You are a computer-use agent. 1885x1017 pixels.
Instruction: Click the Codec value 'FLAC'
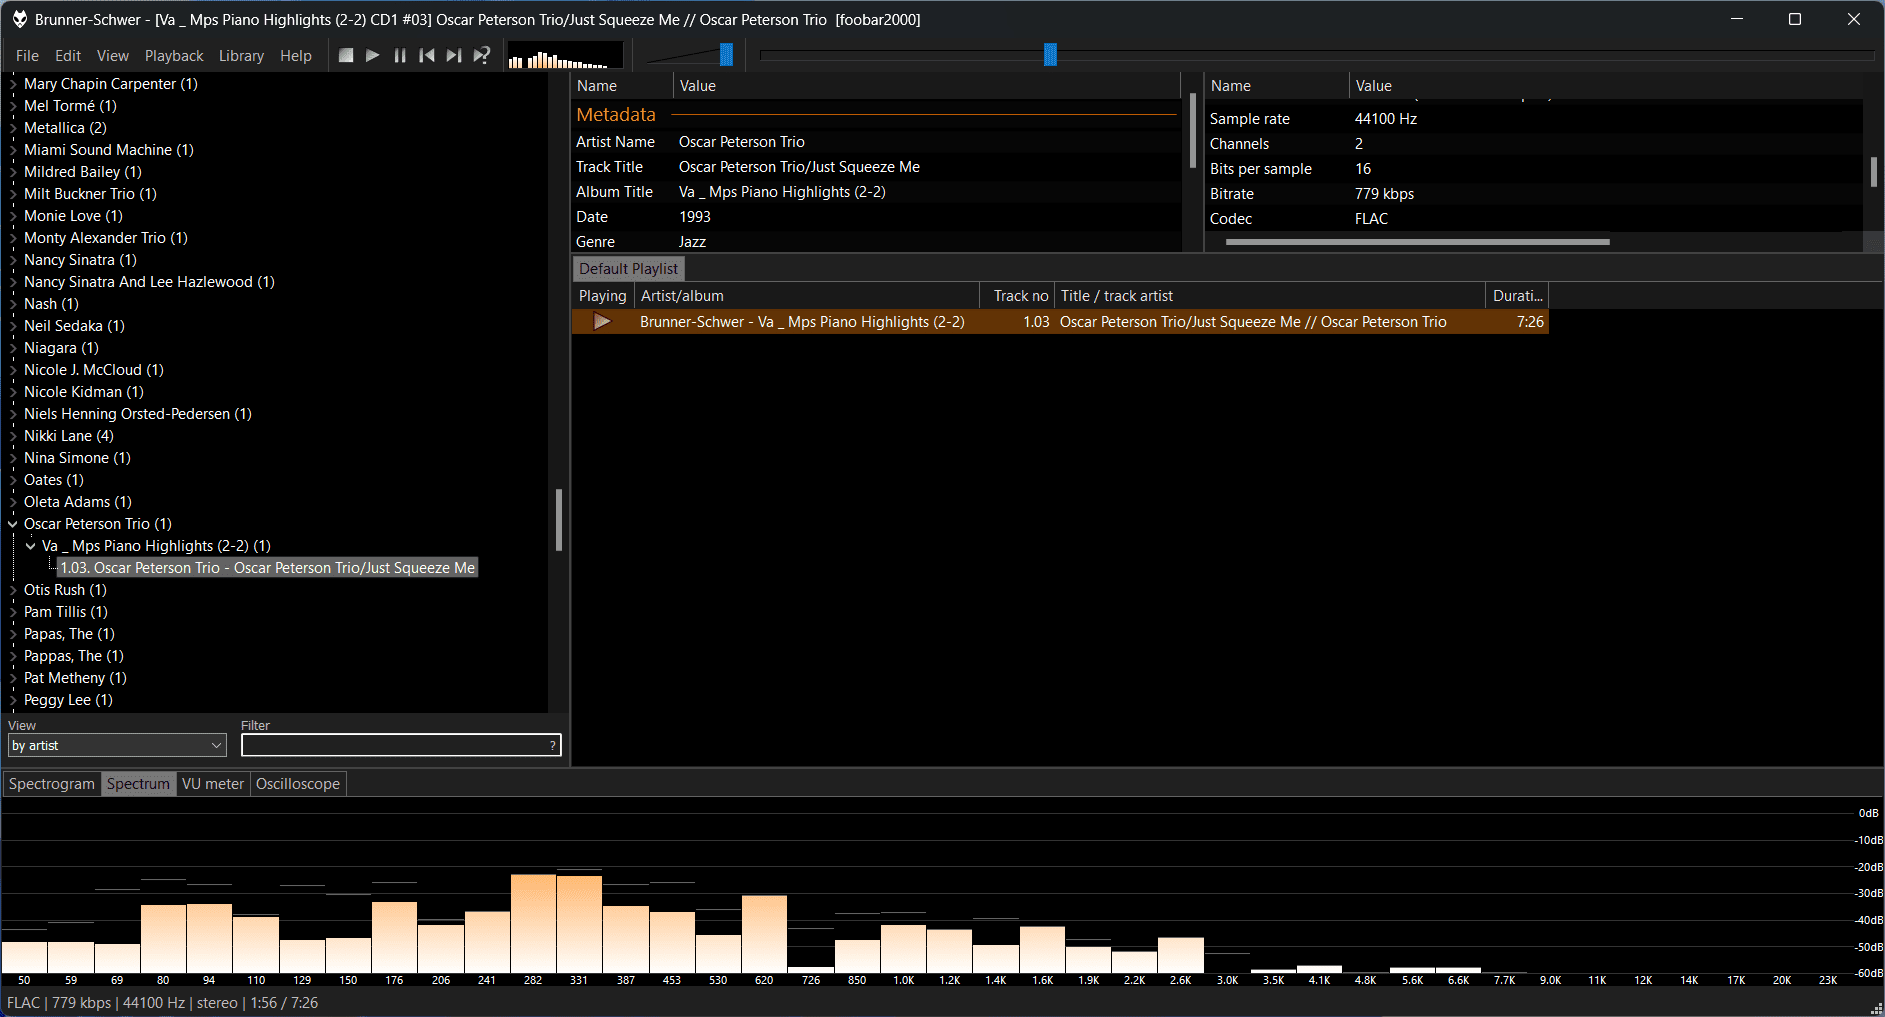pos(1371,219)
